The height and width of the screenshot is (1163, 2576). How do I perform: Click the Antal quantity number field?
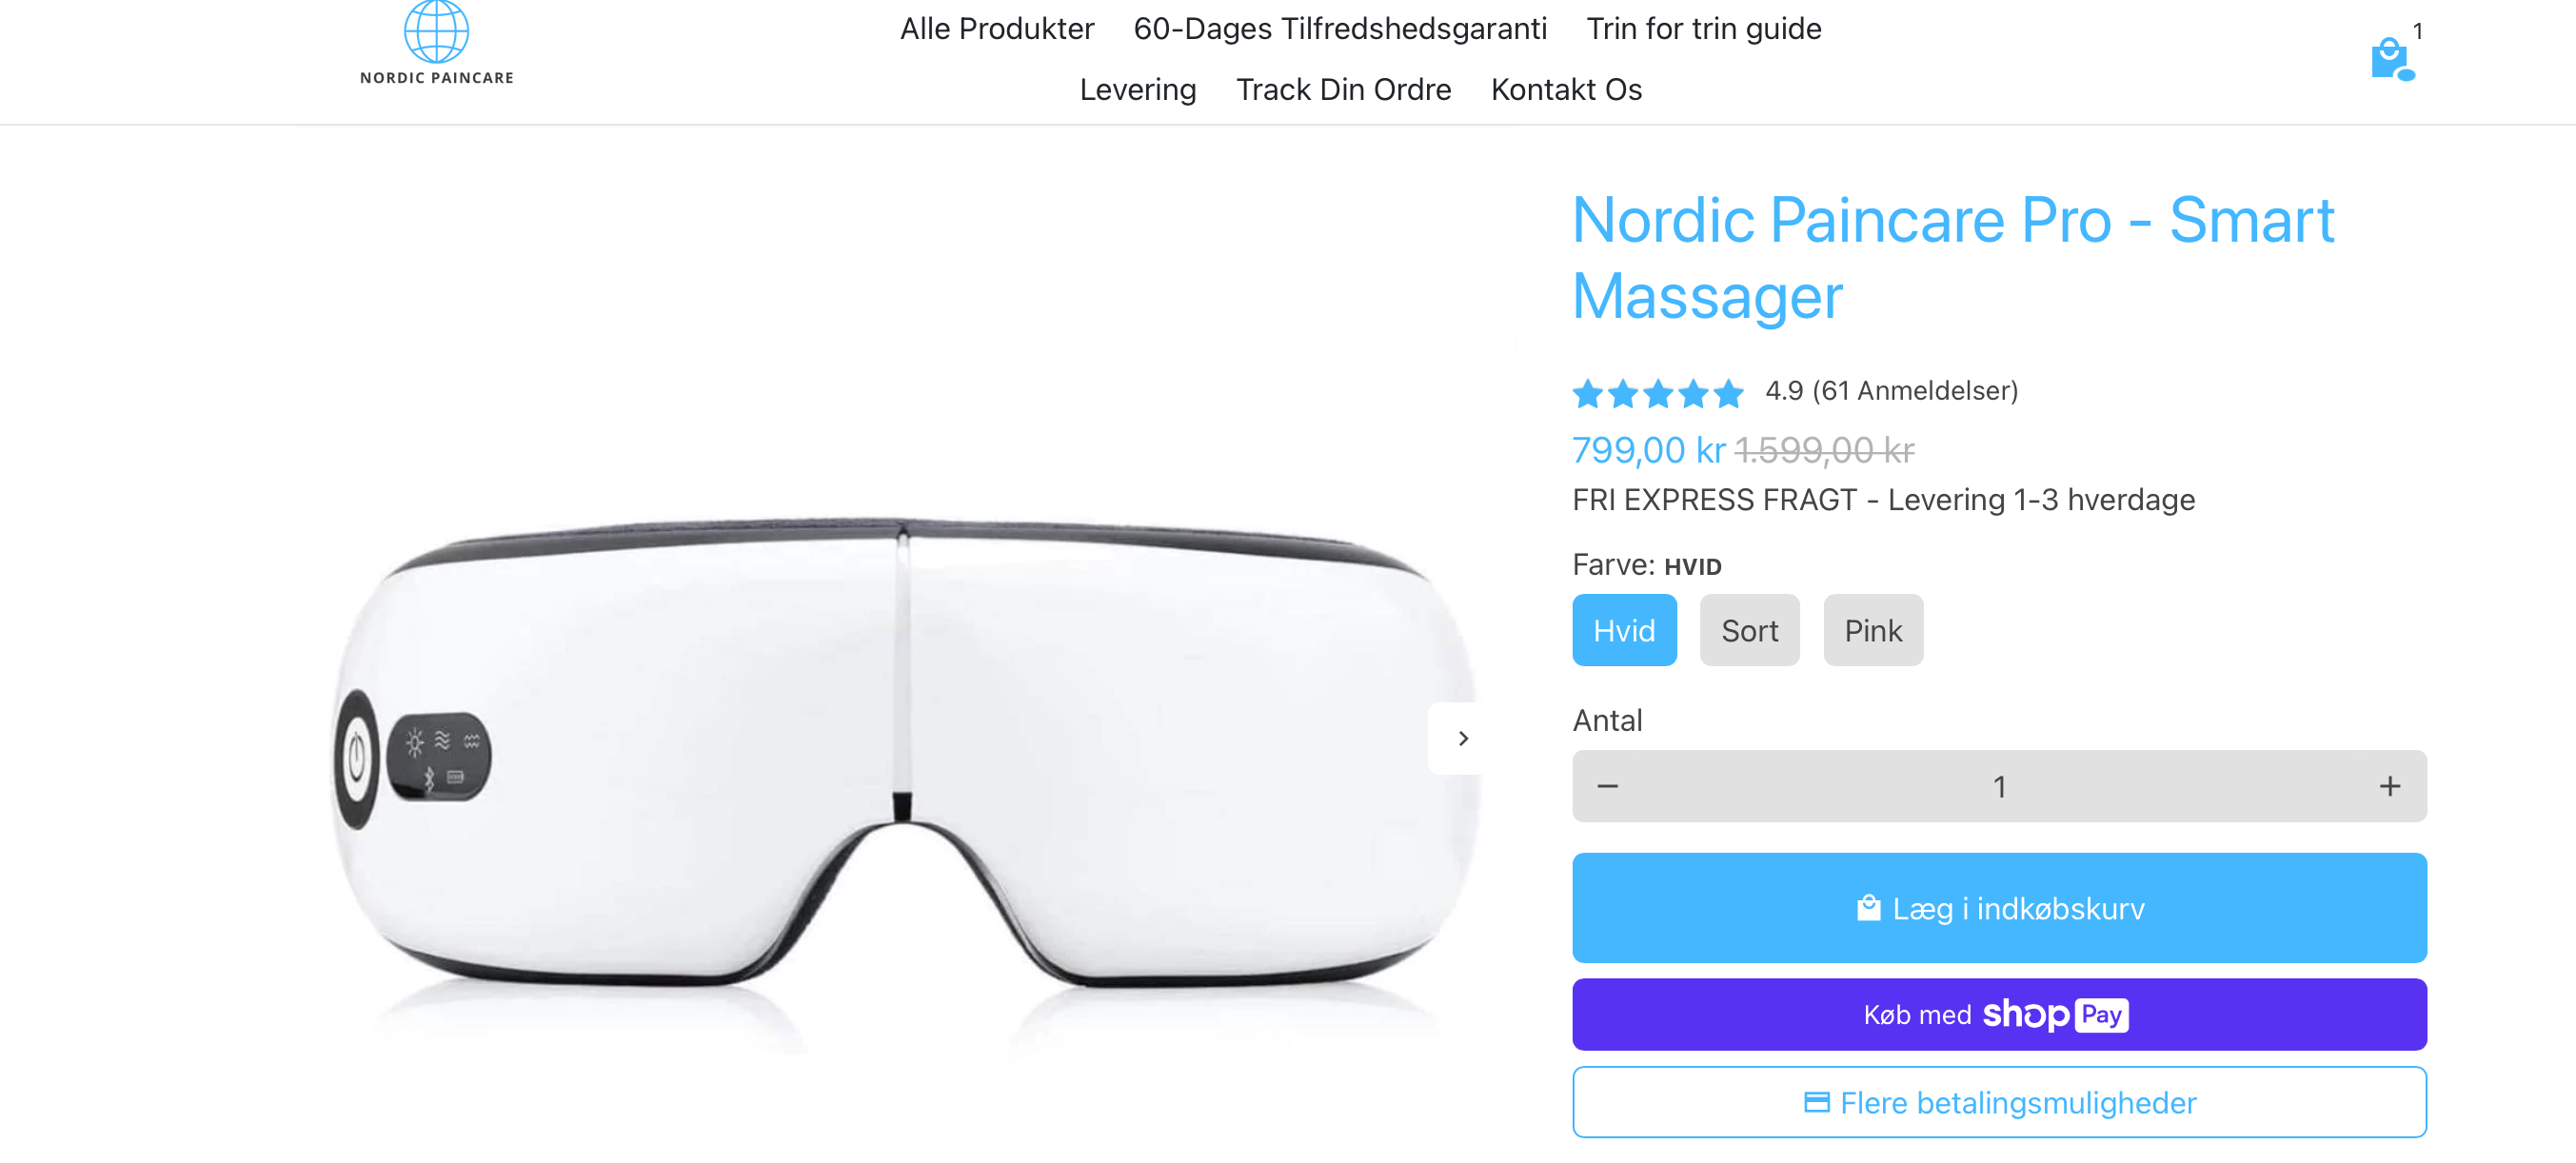(x=1999, y=786)
